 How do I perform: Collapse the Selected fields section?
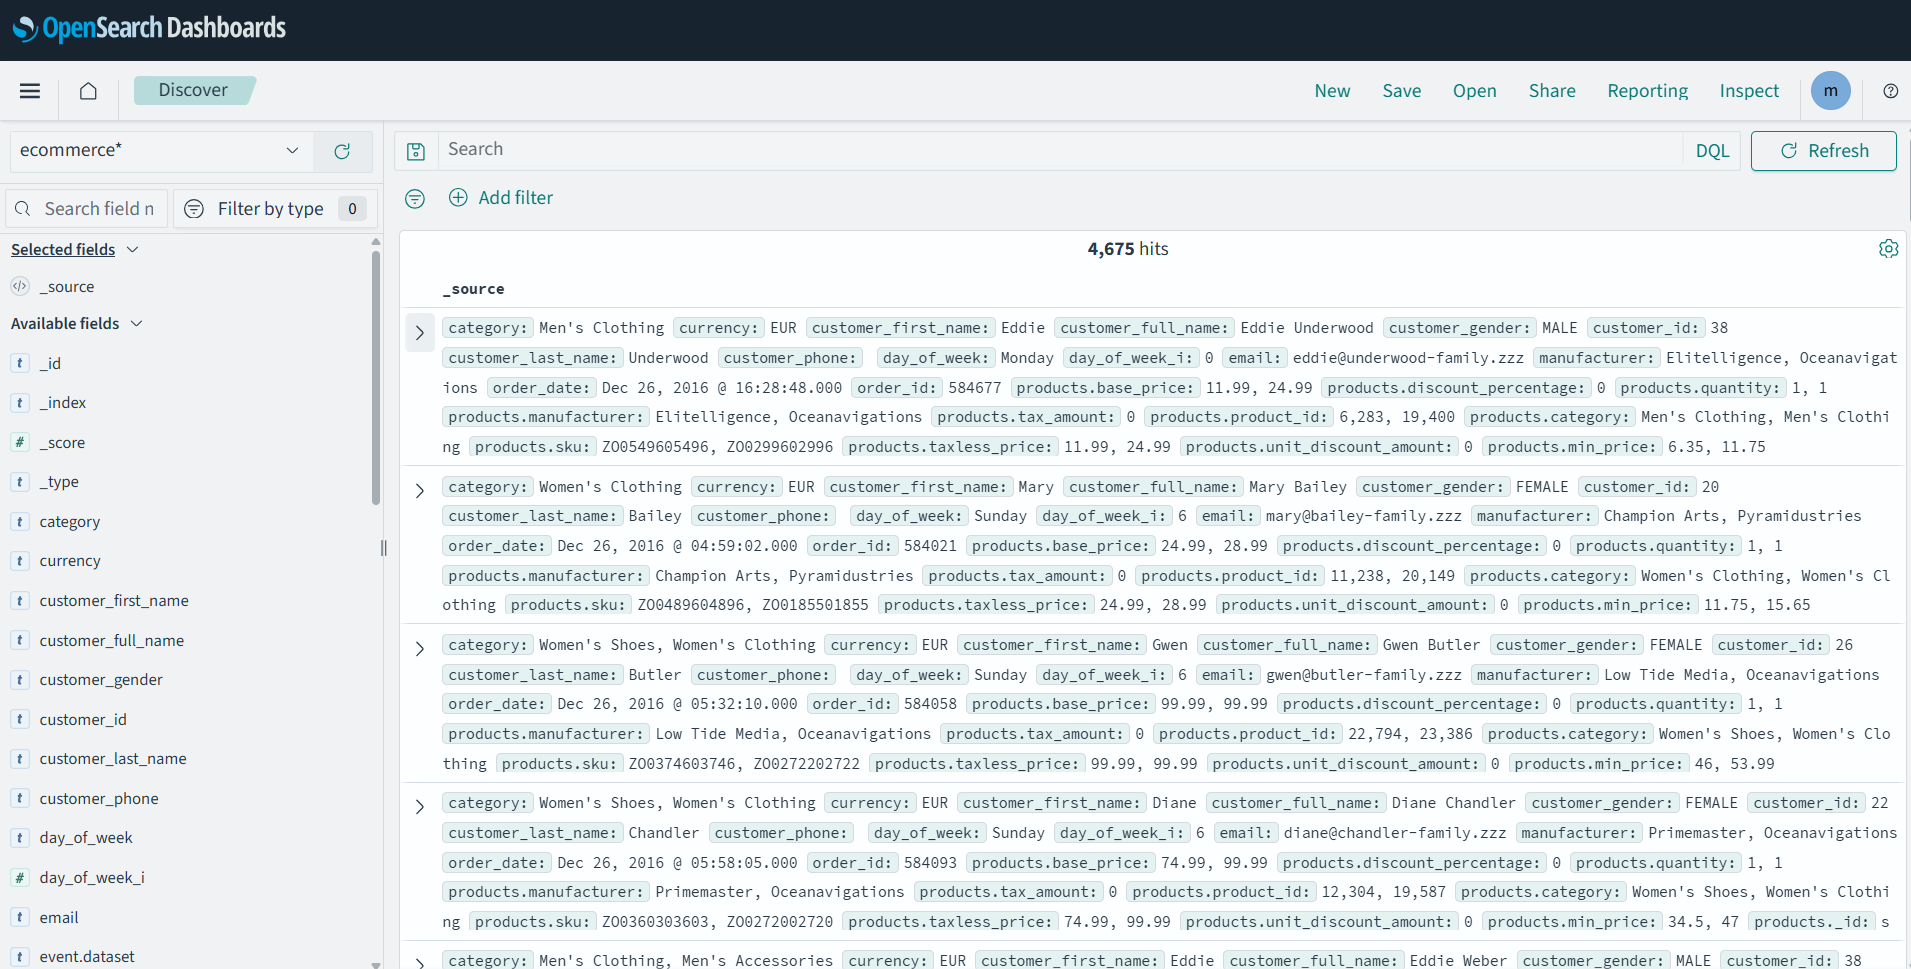coord(132,250)
